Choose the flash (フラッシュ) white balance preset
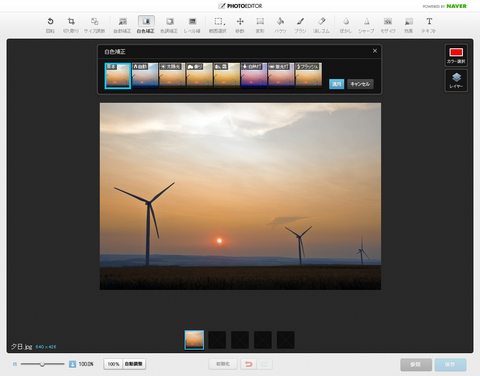 [x=309, y=75]
